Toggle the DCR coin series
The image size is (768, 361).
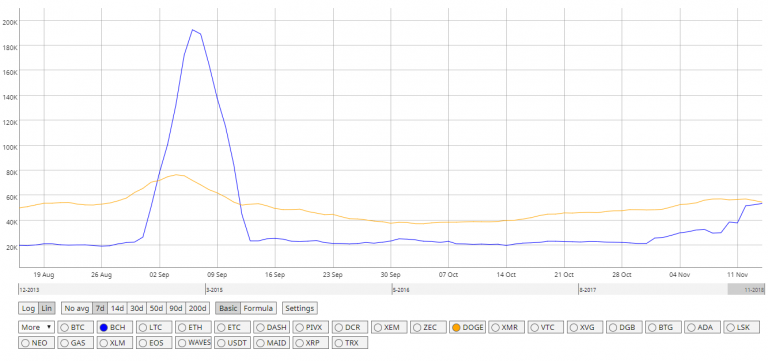(x=349, y=328)
